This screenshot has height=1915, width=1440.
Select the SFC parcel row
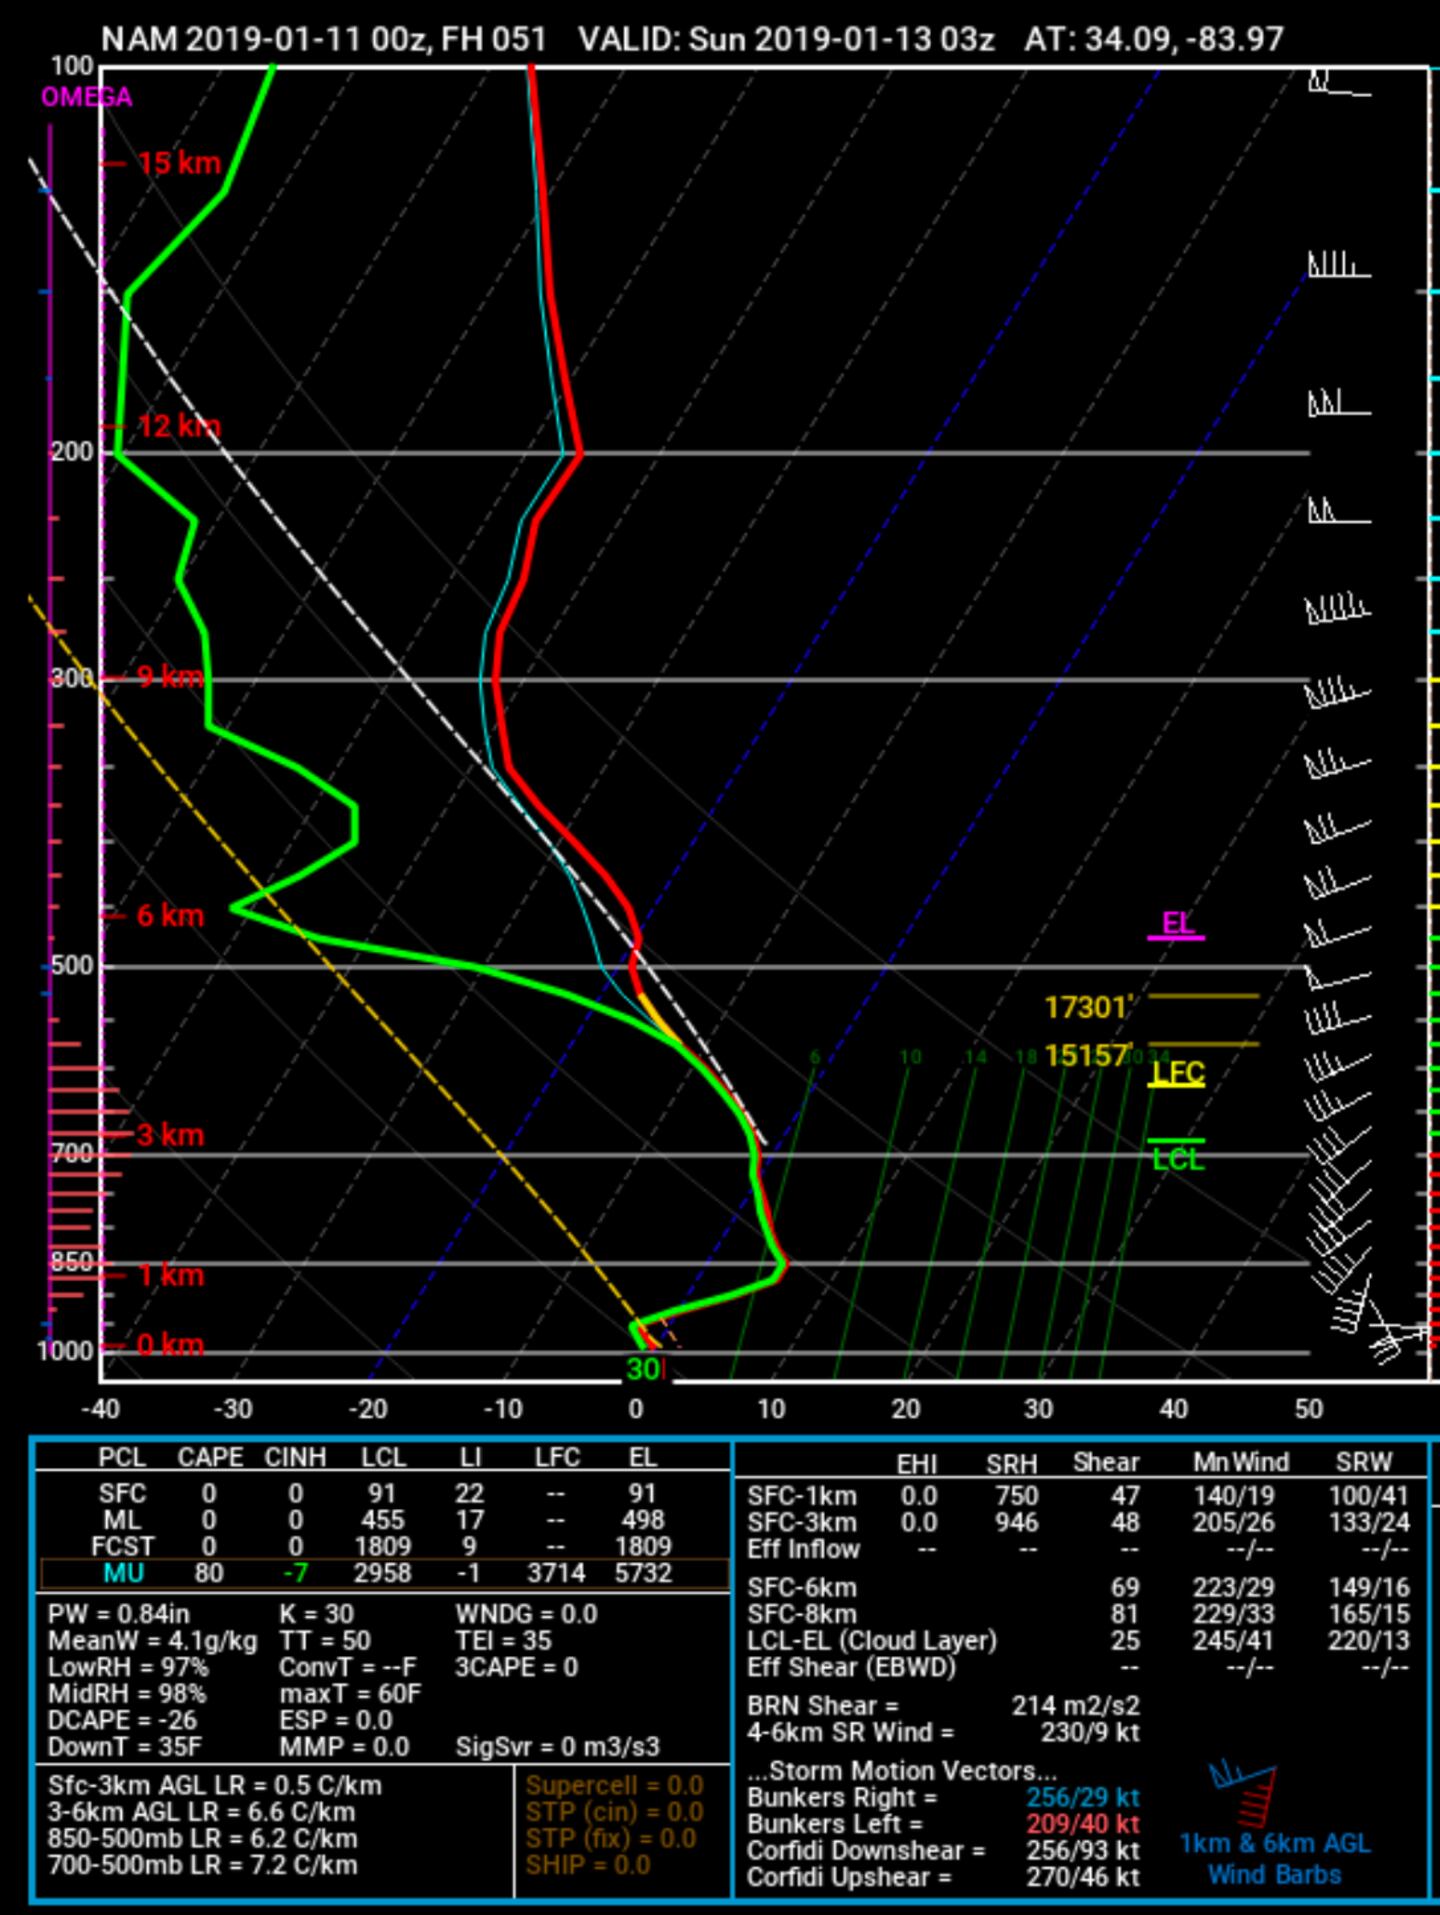pyautogui.click(x=384, y=1493)
